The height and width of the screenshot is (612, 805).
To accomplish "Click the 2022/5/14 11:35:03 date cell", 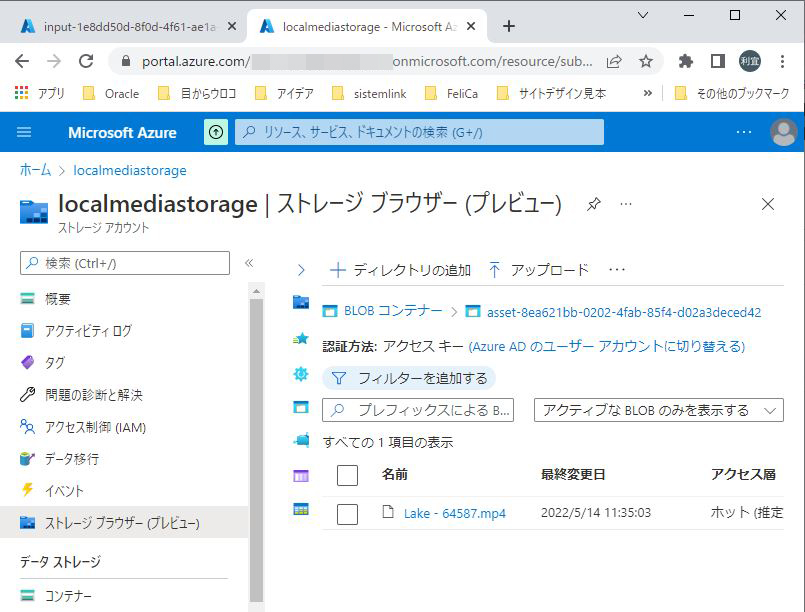I will [x=596, y=513].
